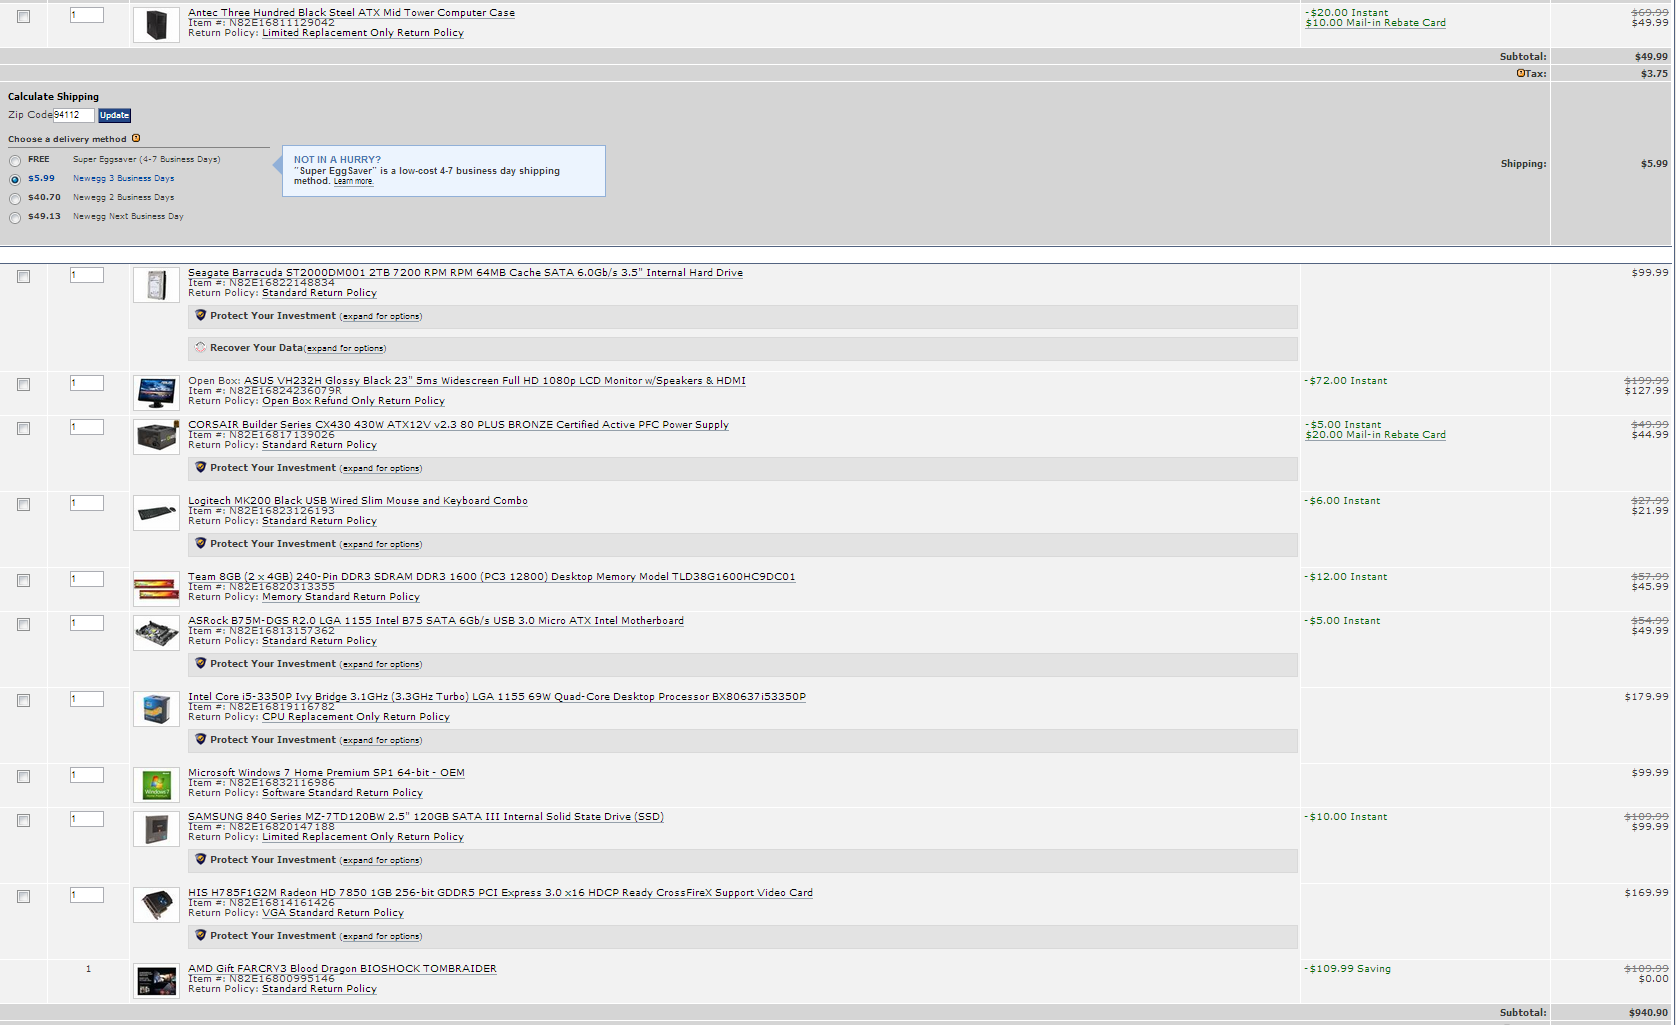This screenshot has width=1676, height=1025.
Task: Click shield icon in Seagate Protect Your Investment
Action: tap(200, 315)
